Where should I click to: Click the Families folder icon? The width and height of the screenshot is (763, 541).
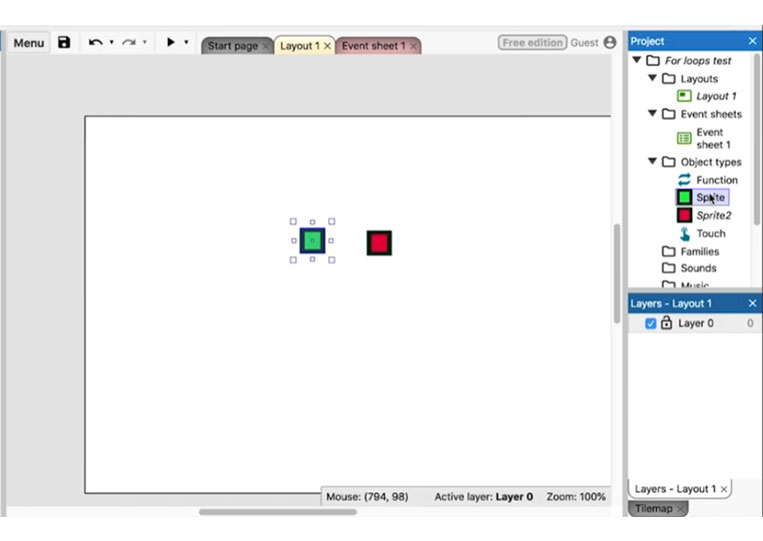(669, 251)
